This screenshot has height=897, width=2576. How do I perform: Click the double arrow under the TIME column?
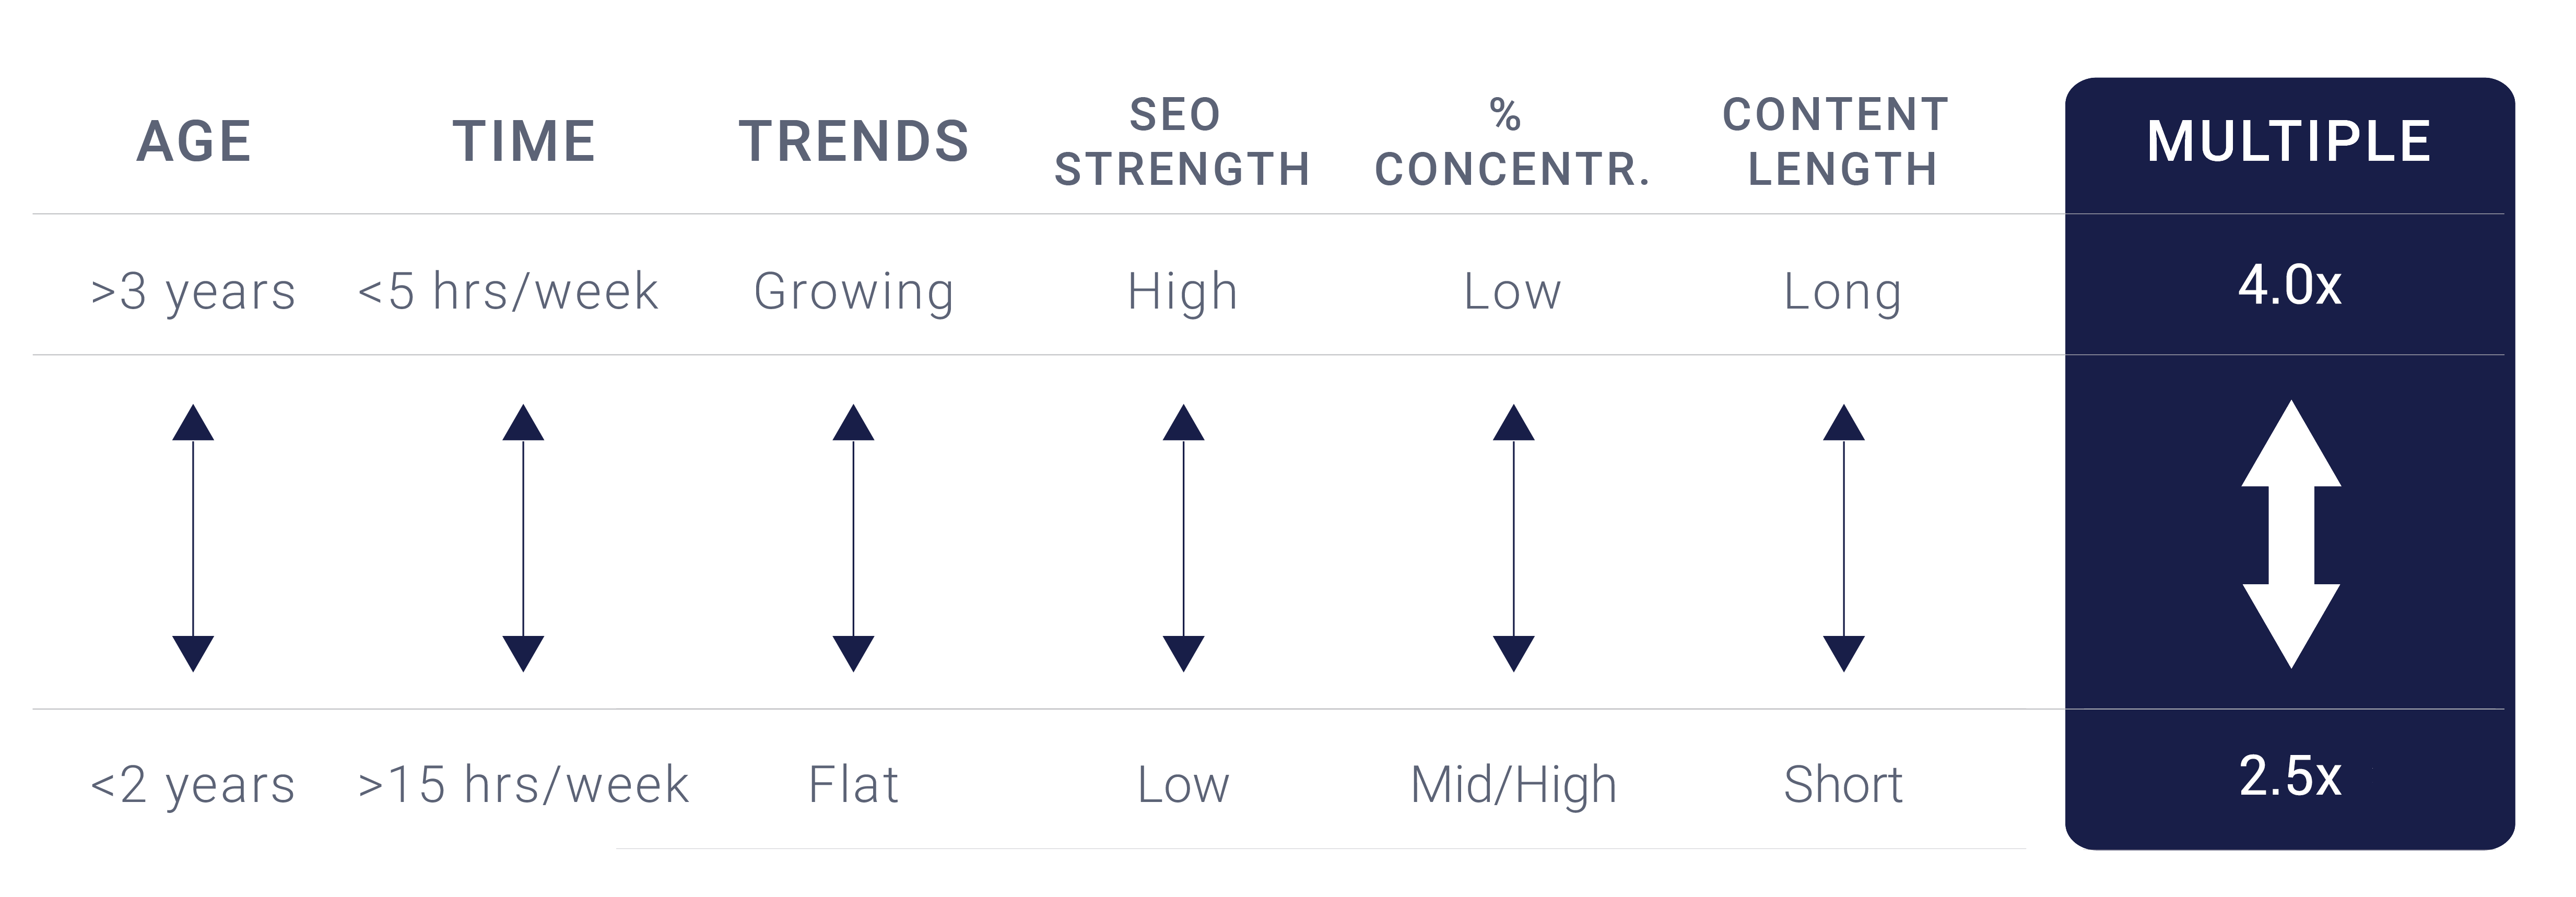(523, 537)
